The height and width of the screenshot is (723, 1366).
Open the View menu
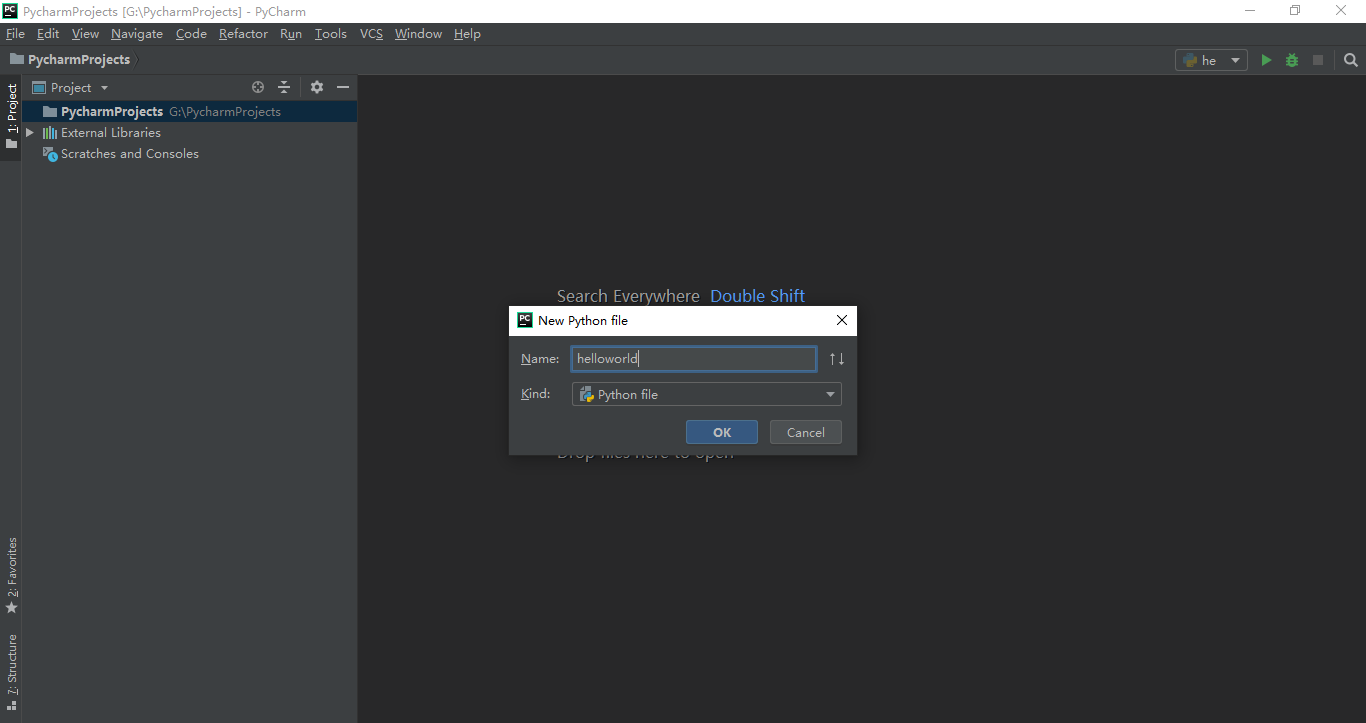pyautogui.click(x=85, y=33)
